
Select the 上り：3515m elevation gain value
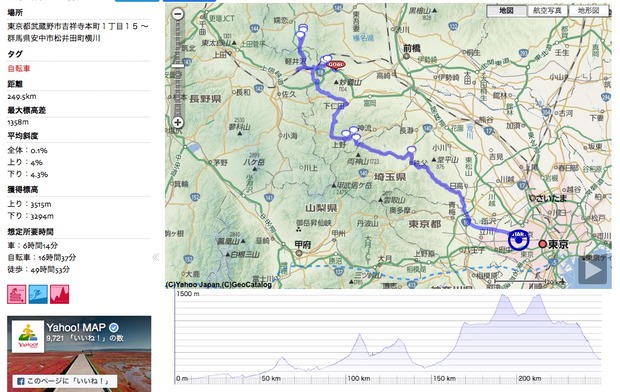30,204
